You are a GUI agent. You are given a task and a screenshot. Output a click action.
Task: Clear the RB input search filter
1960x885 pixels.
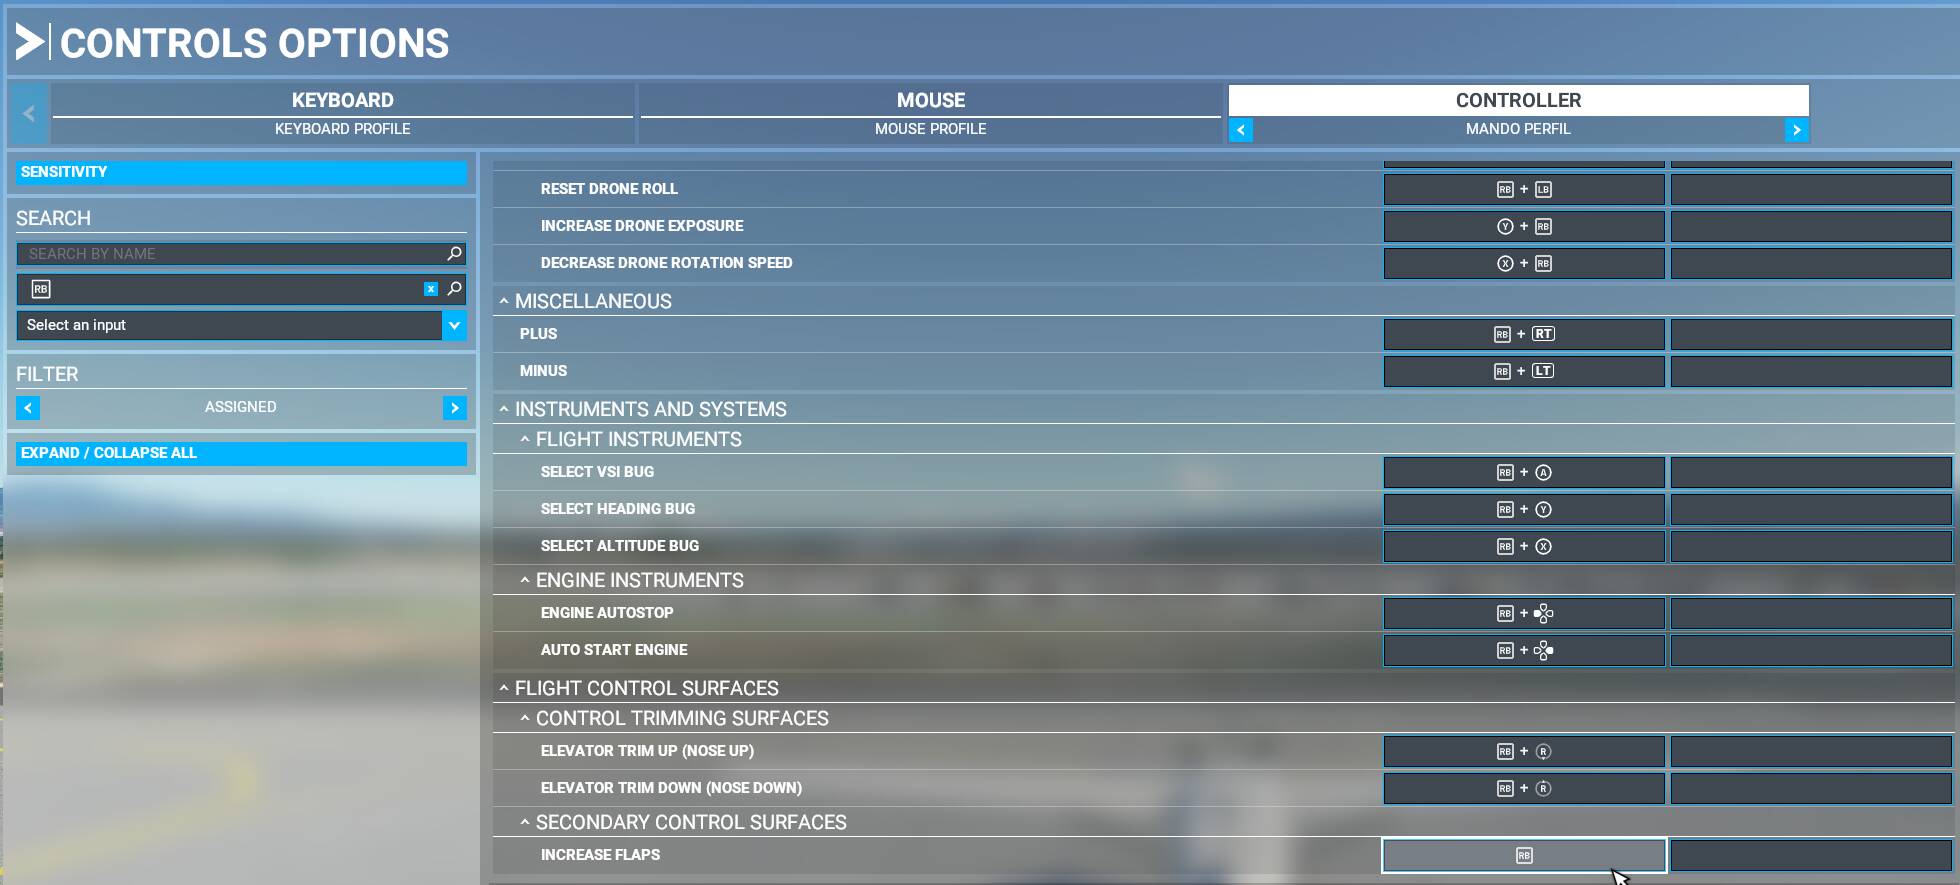(x=431, y=289)
